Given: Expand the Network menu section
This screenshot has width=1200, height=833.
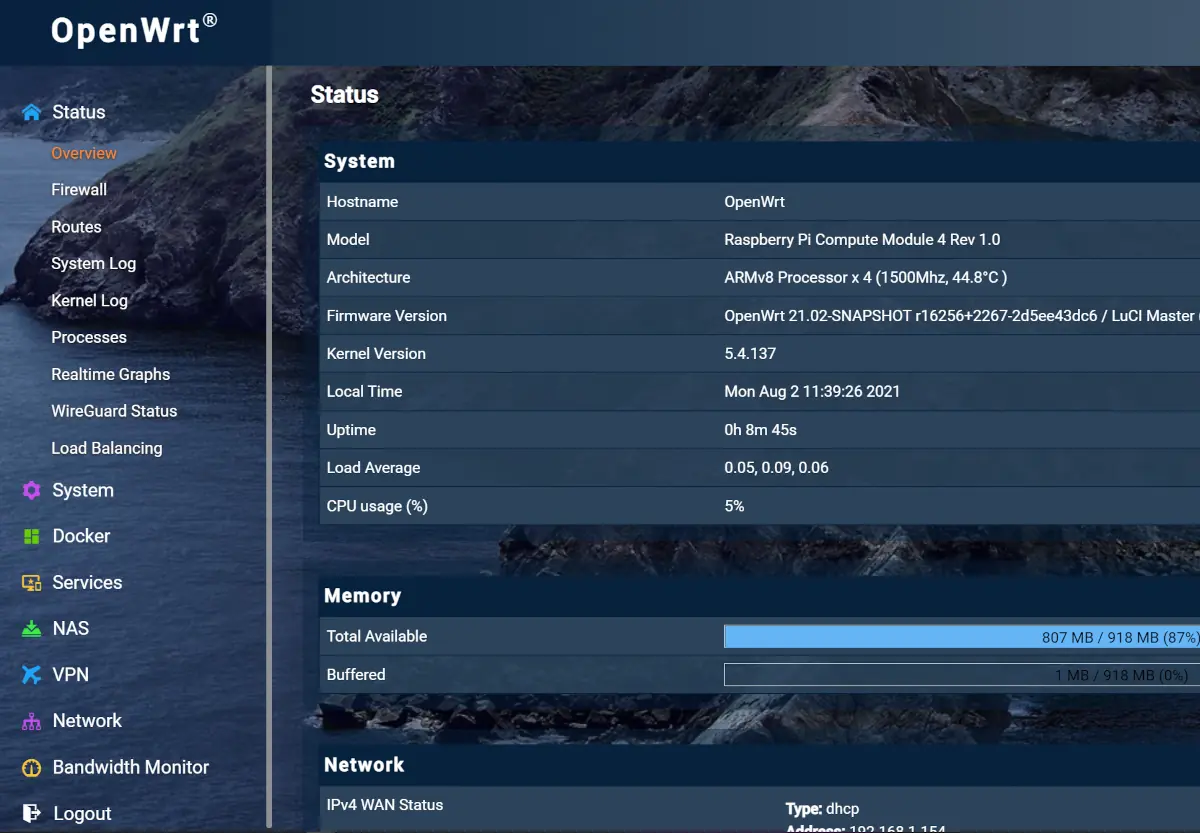Looking at the screenshot, I should pos(87,720).
